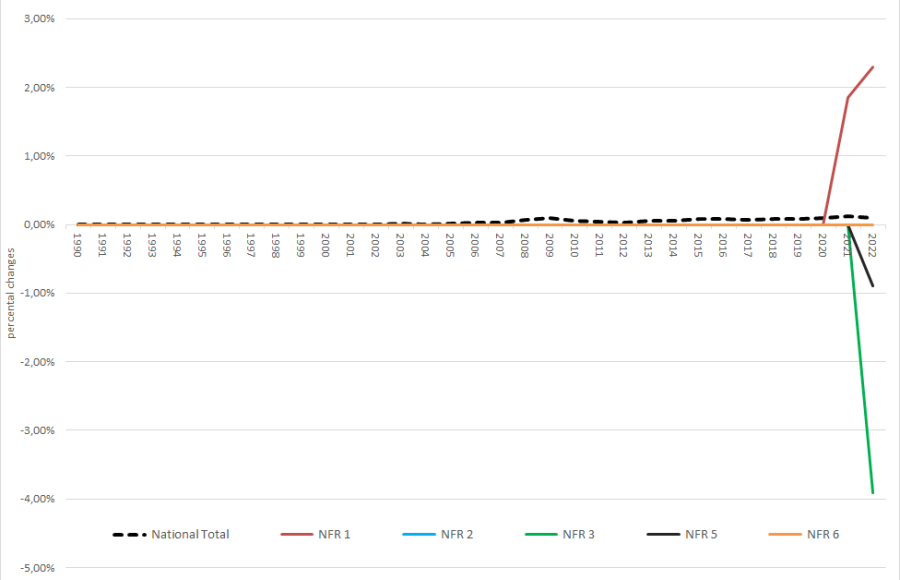The image size is (900, 580).
Task: Click the 3,00% y-axis label
Action: (36, 19)
